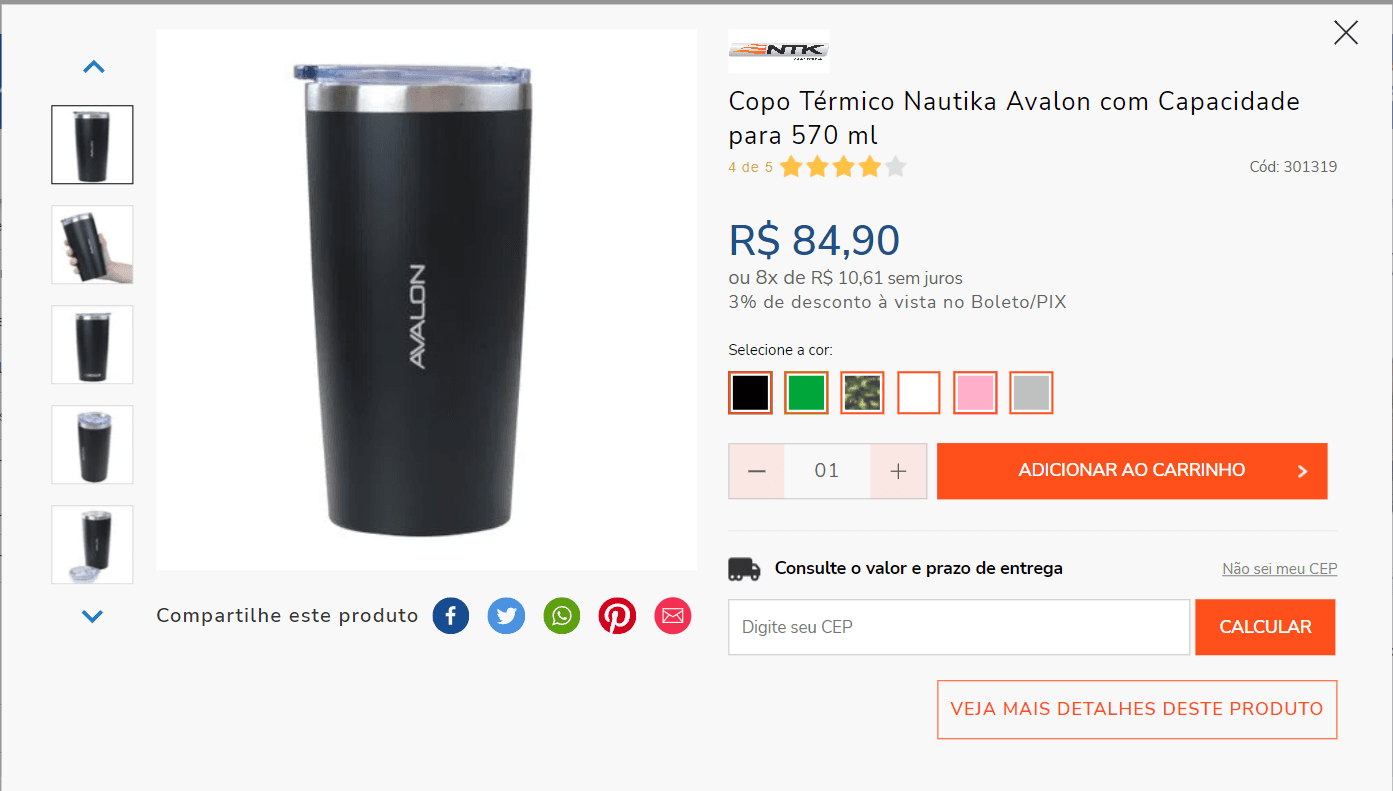
Task: Share product via WhatsApp icon
Action: click(562, 616)
